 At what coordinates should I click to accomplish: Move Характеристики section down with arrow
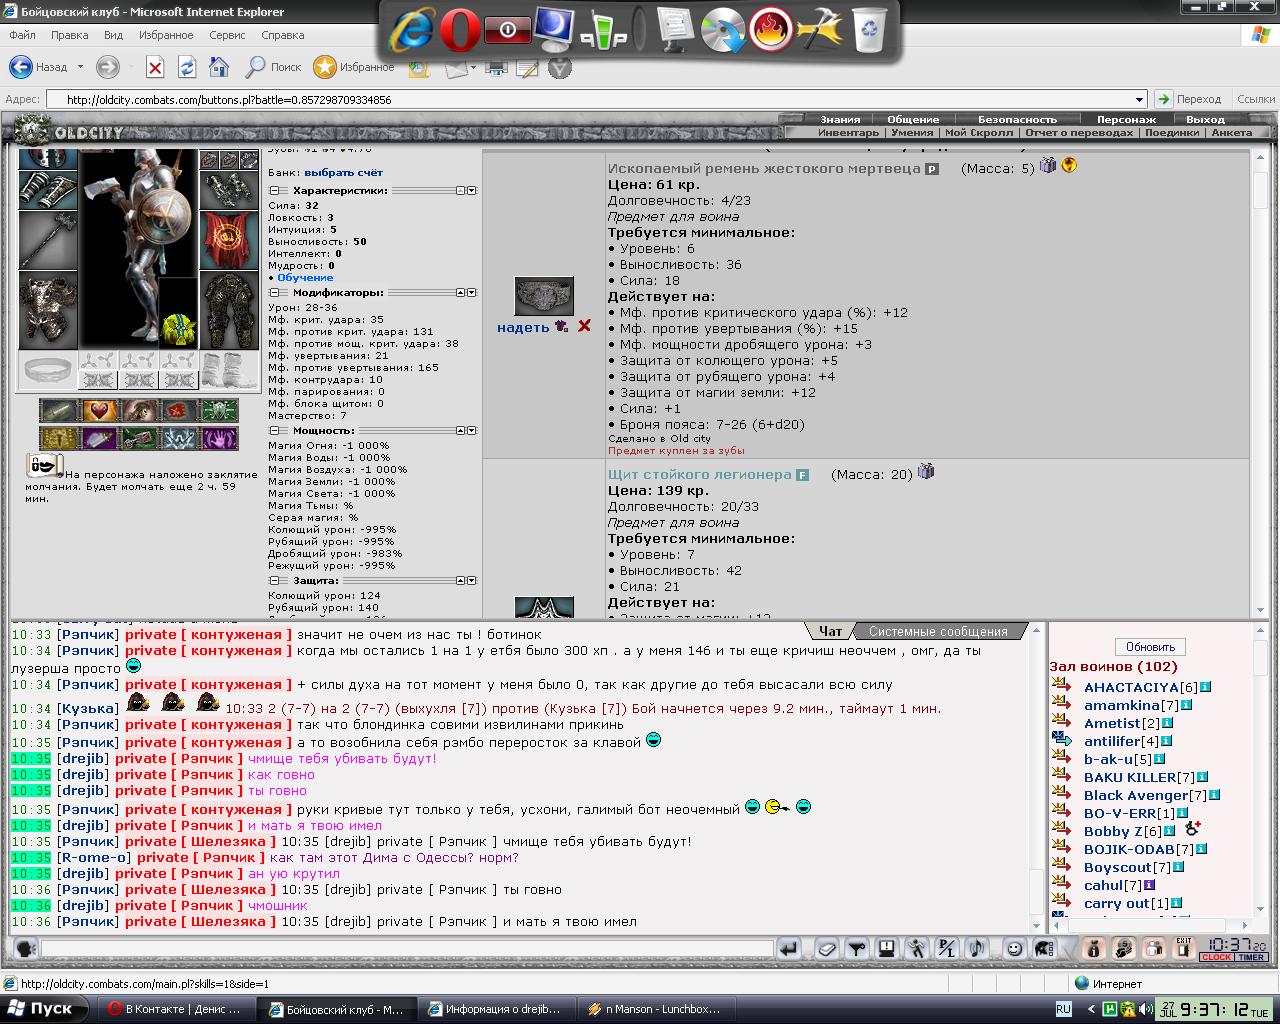pyautogui.click(x=472, y=190)
